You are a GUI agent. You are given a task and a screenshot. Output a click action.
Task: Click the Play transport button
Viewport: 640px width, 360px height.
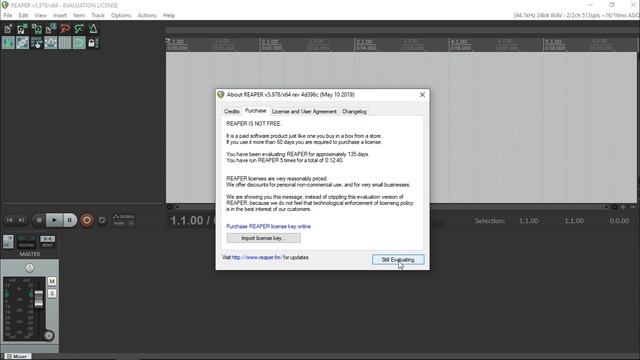pos(54,220)
